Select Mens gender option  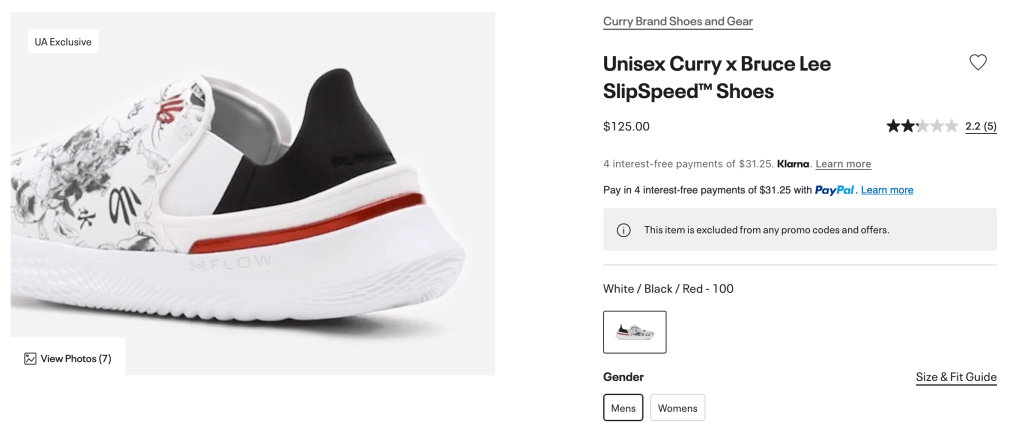623,408
